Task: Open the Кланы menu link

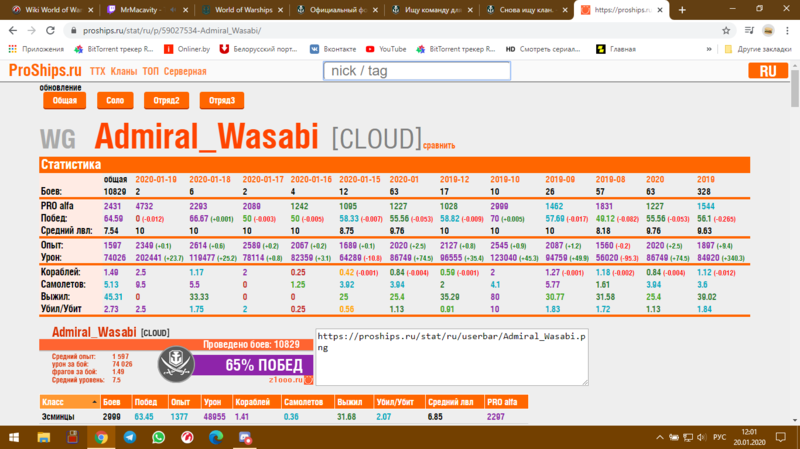Action: 124,71
